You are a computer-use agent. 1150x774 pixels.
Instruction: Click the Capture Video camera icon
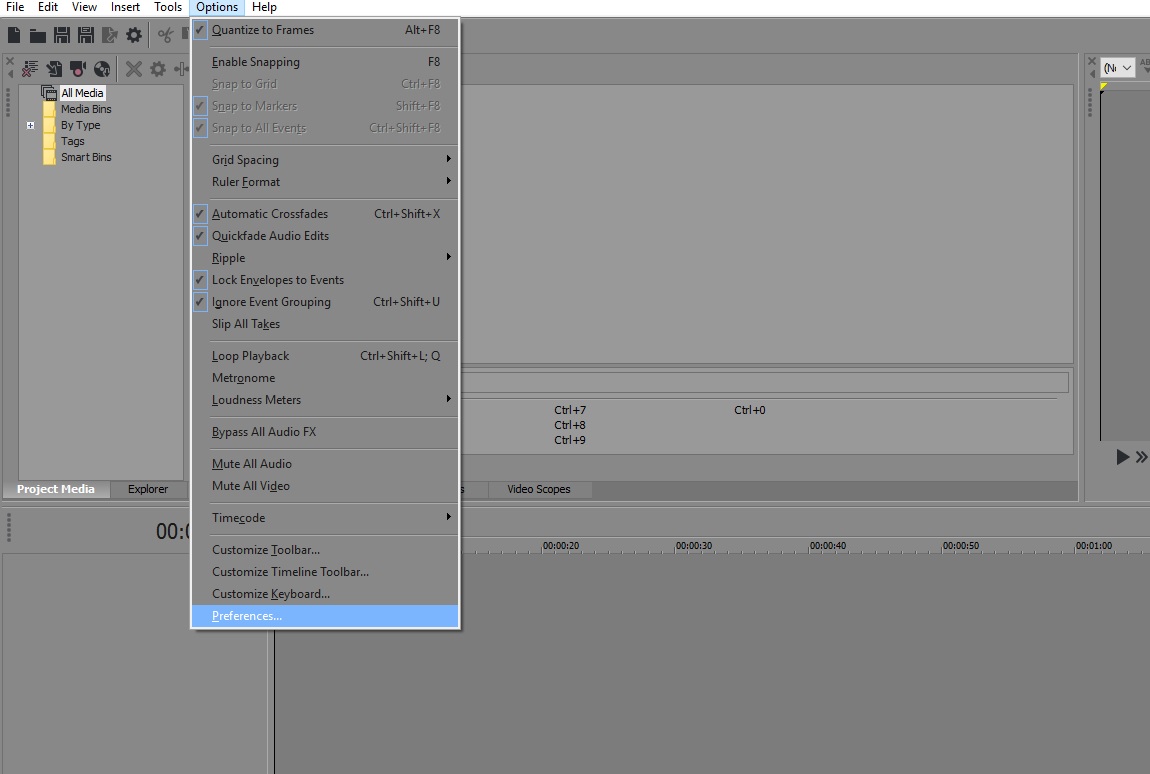pyautogui.click(x=78, y=69)
